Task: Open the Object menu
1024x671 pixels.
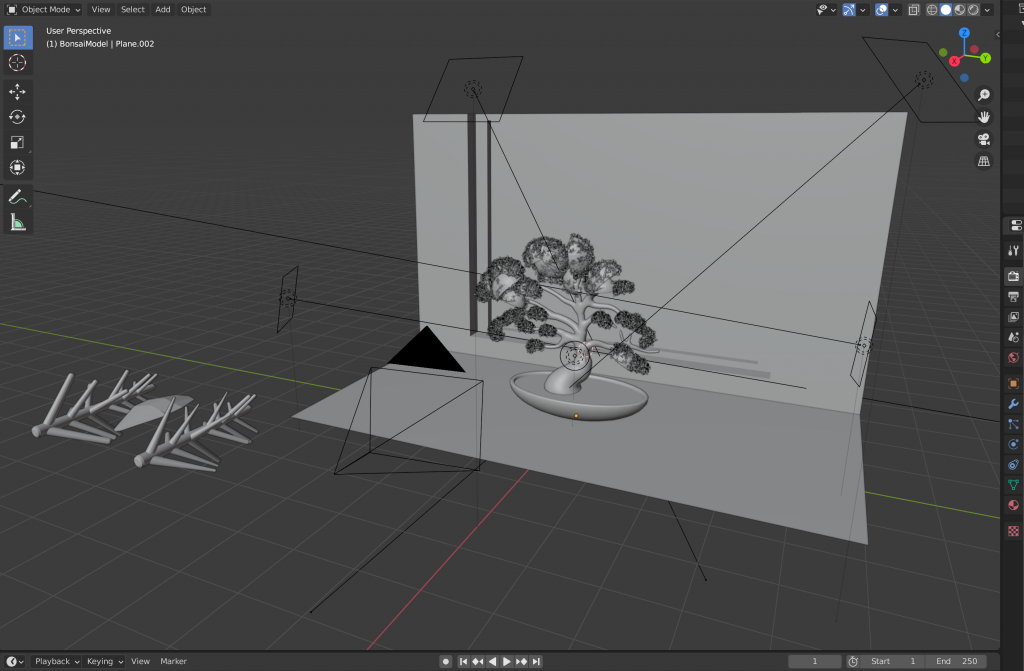Action: (x=193, y=10)
